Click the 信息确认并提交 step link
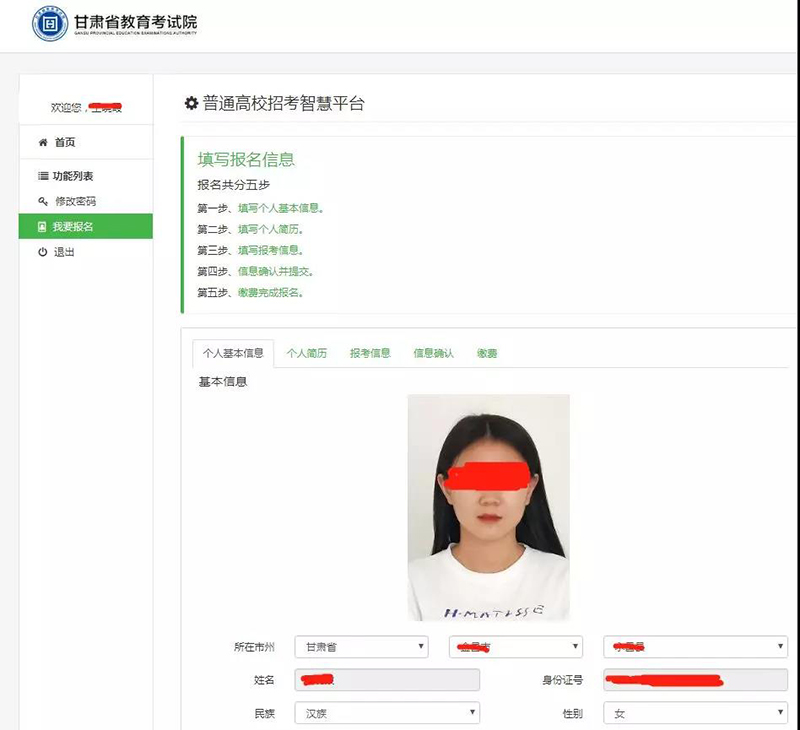Screen dimensions: 800x730 (x=276, y=271)
